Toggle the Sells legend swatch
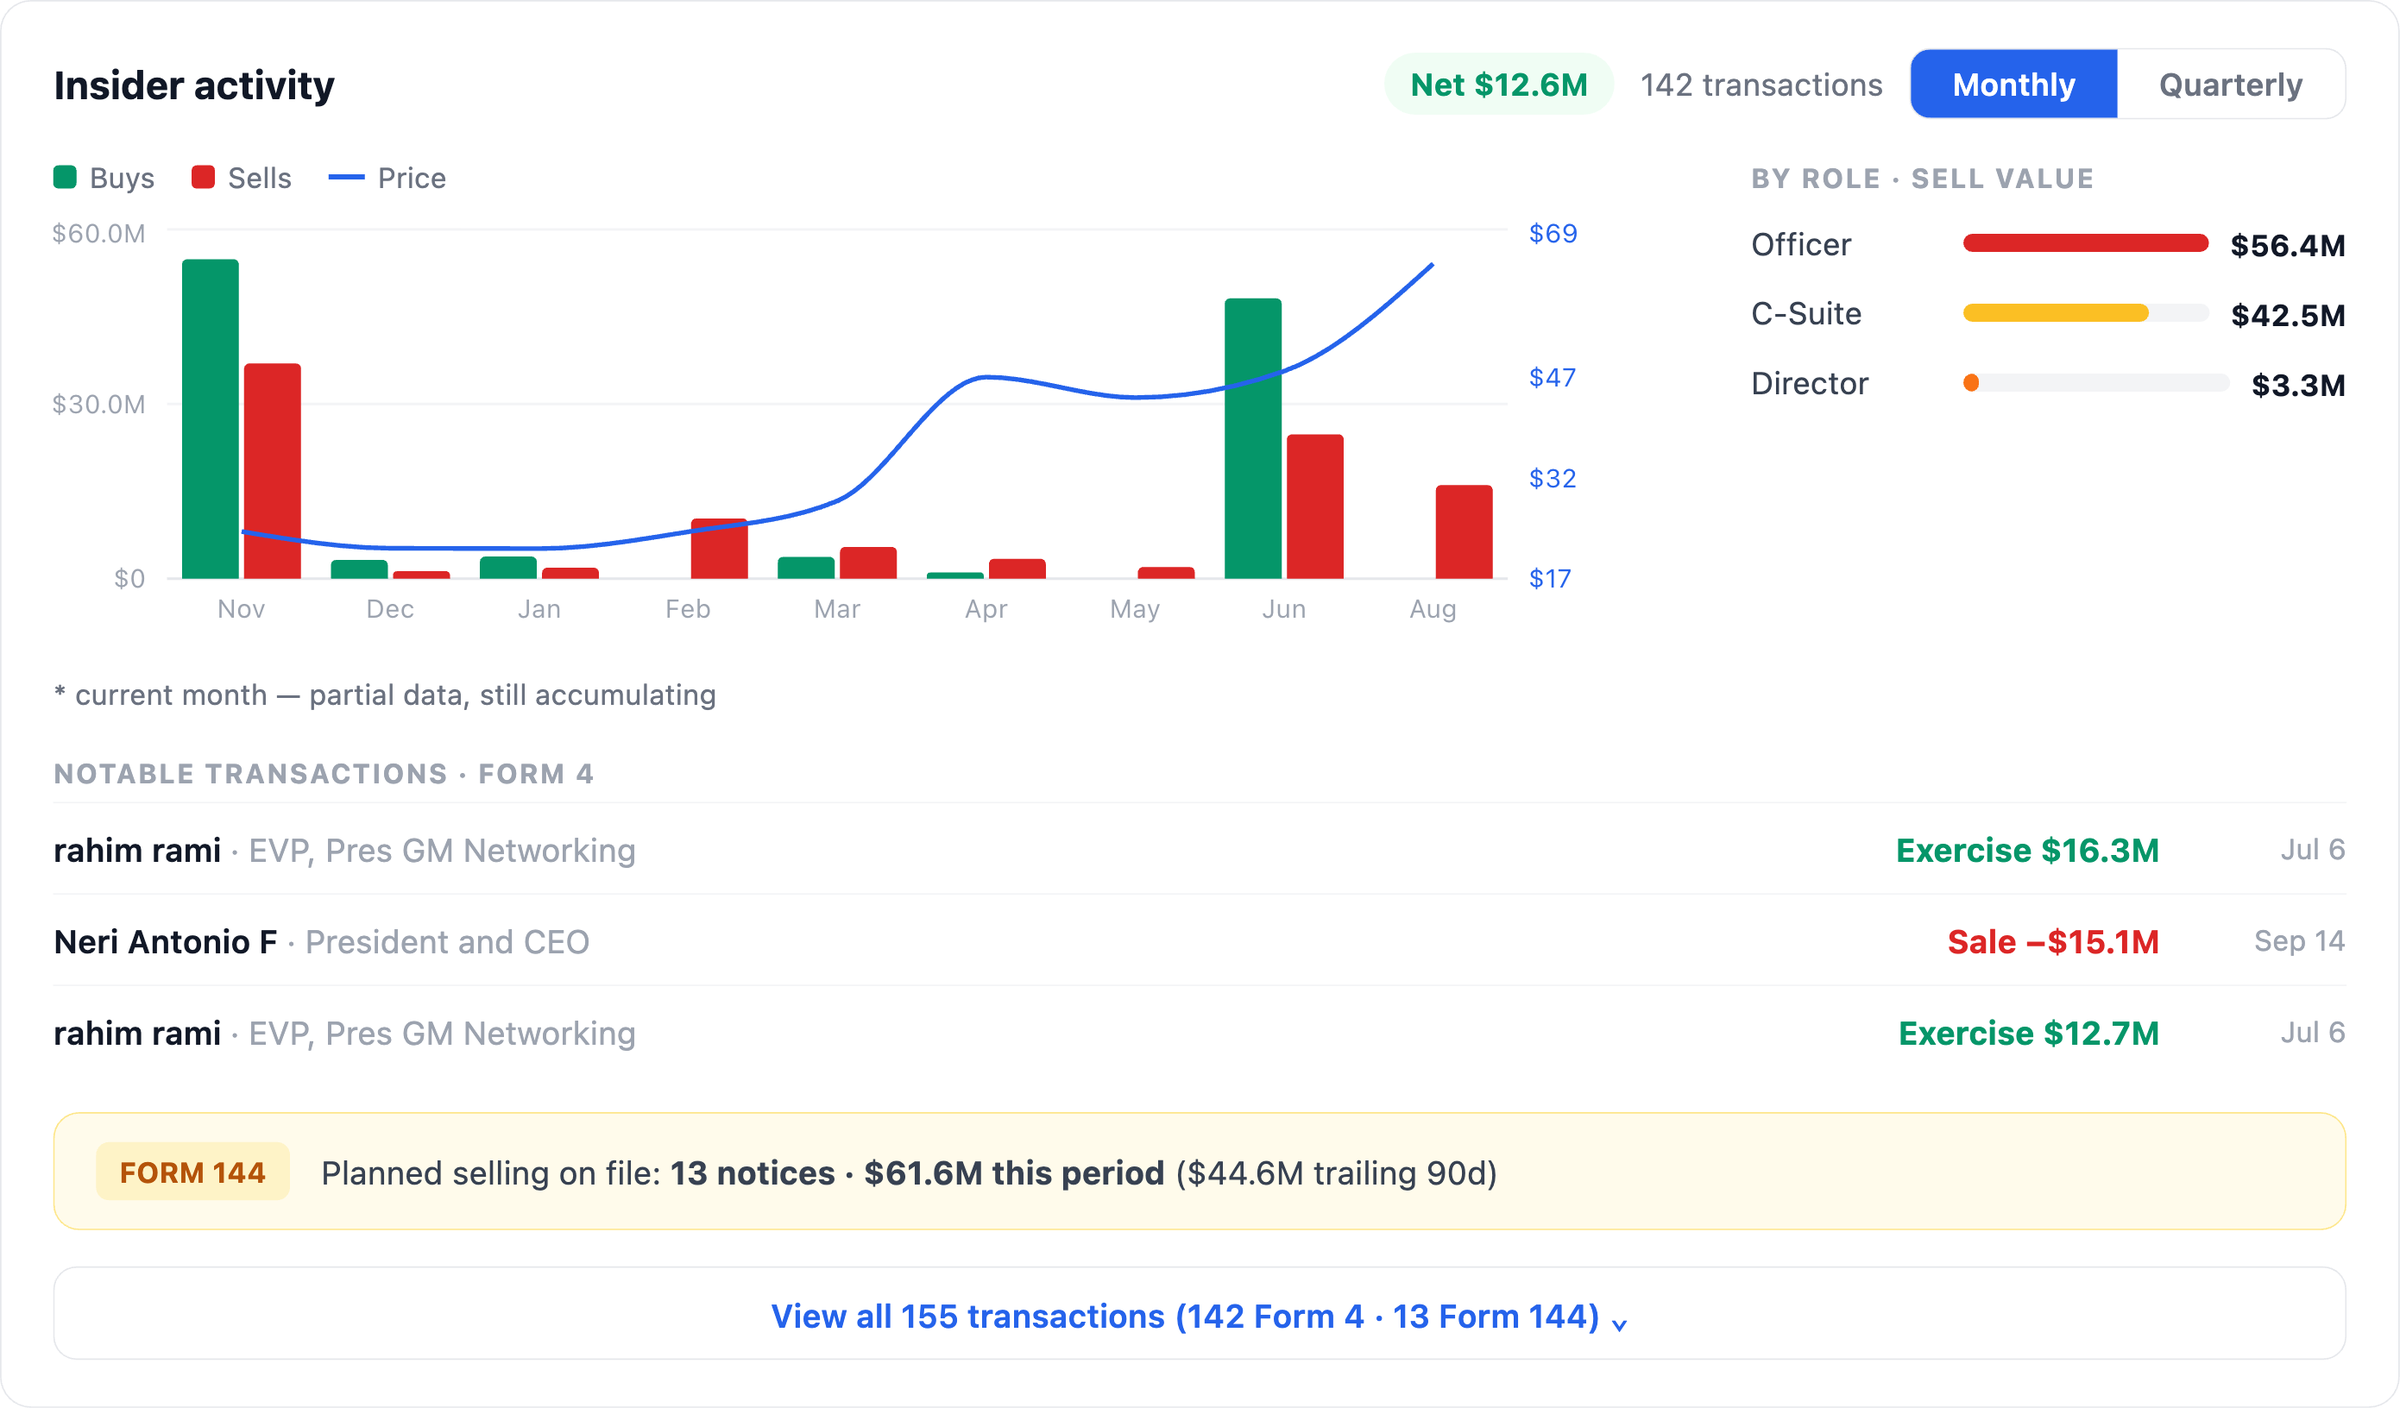This screenshot has height=1408, width=2400. pyautogui.click(x=203, y=177)
